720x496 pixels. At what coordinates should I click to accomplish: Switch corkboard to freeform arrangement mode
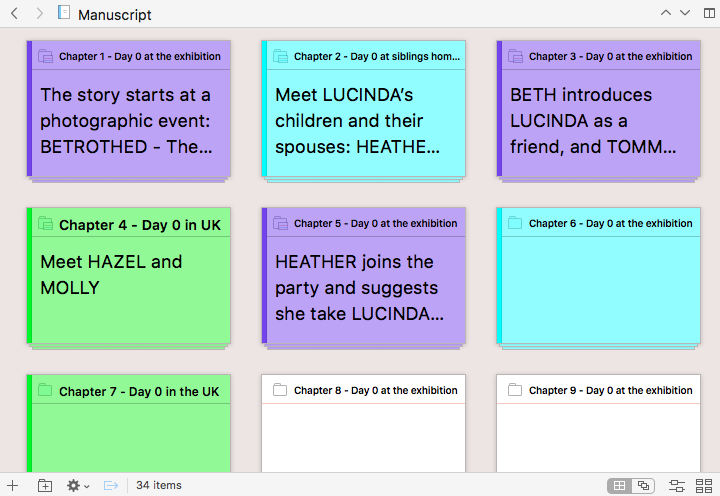[644, 485]
